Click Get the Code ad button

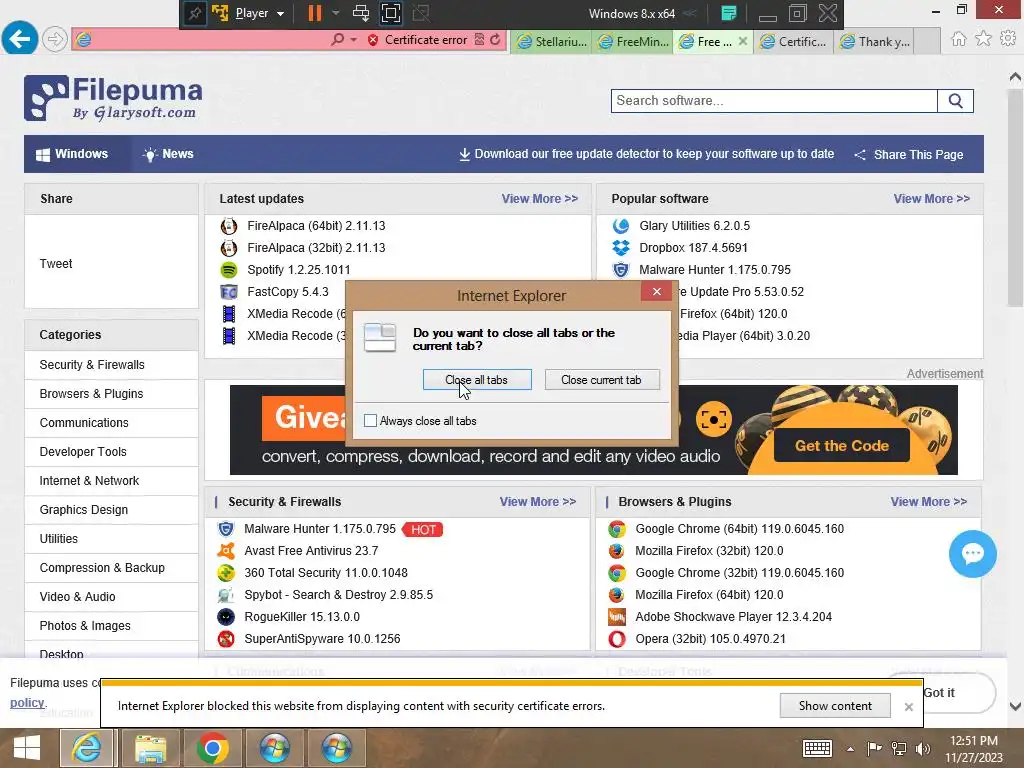tap(842, 445)
